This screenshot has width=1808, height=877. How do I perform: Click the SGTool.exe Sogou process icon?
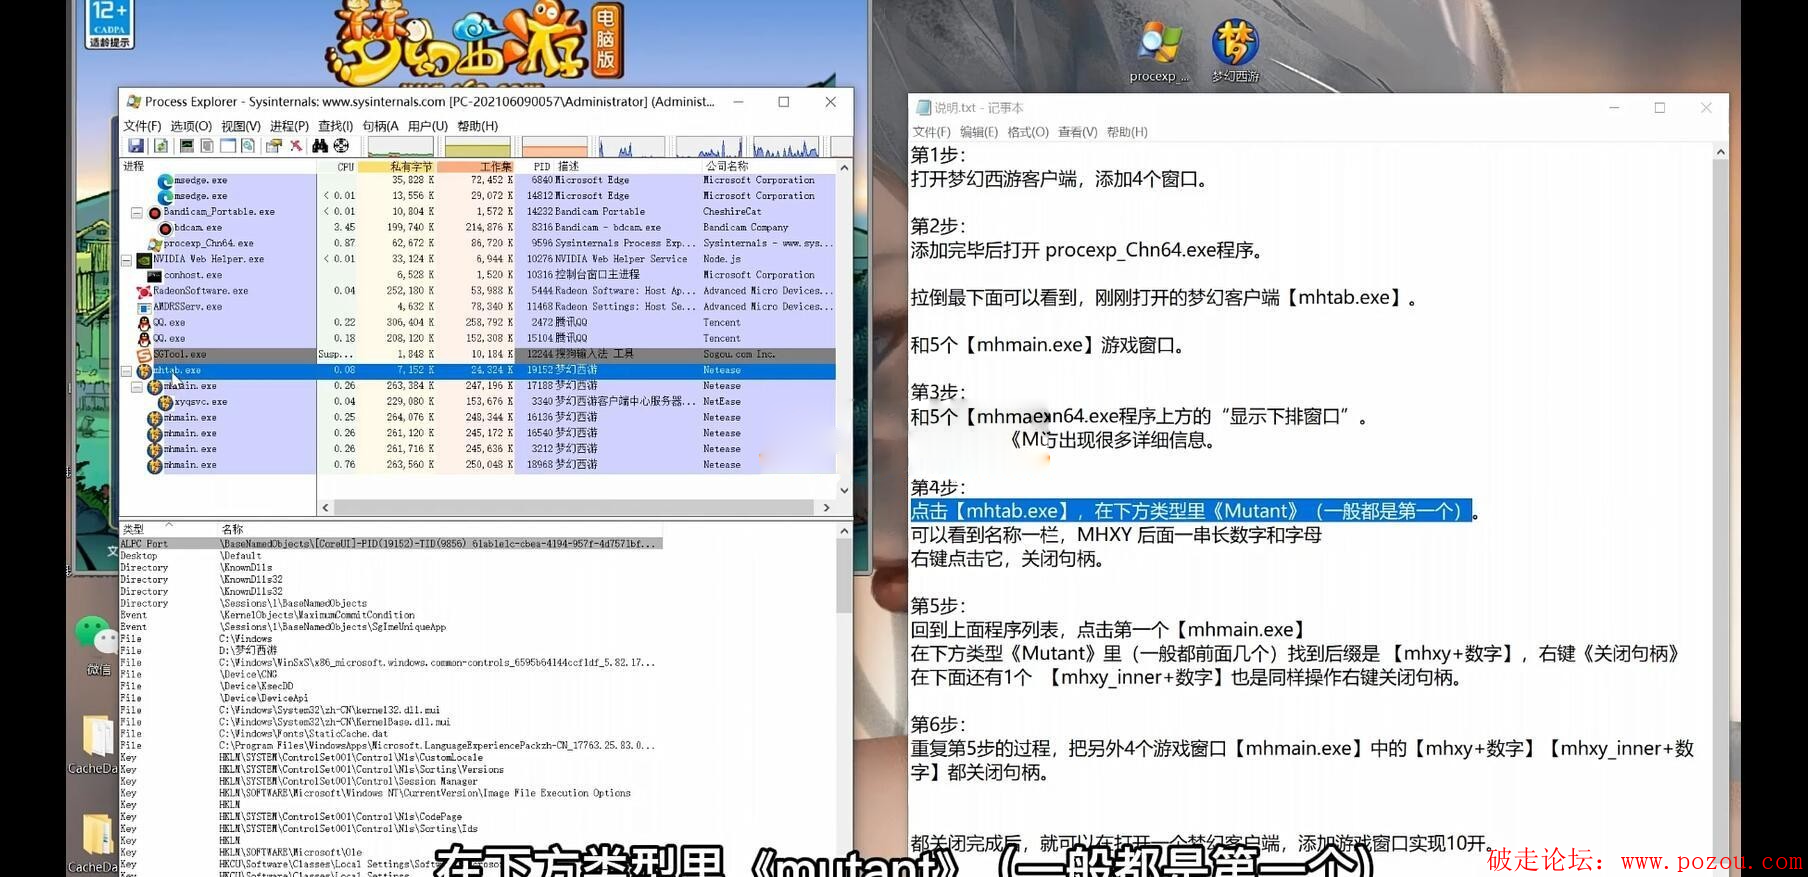point(144,355)
